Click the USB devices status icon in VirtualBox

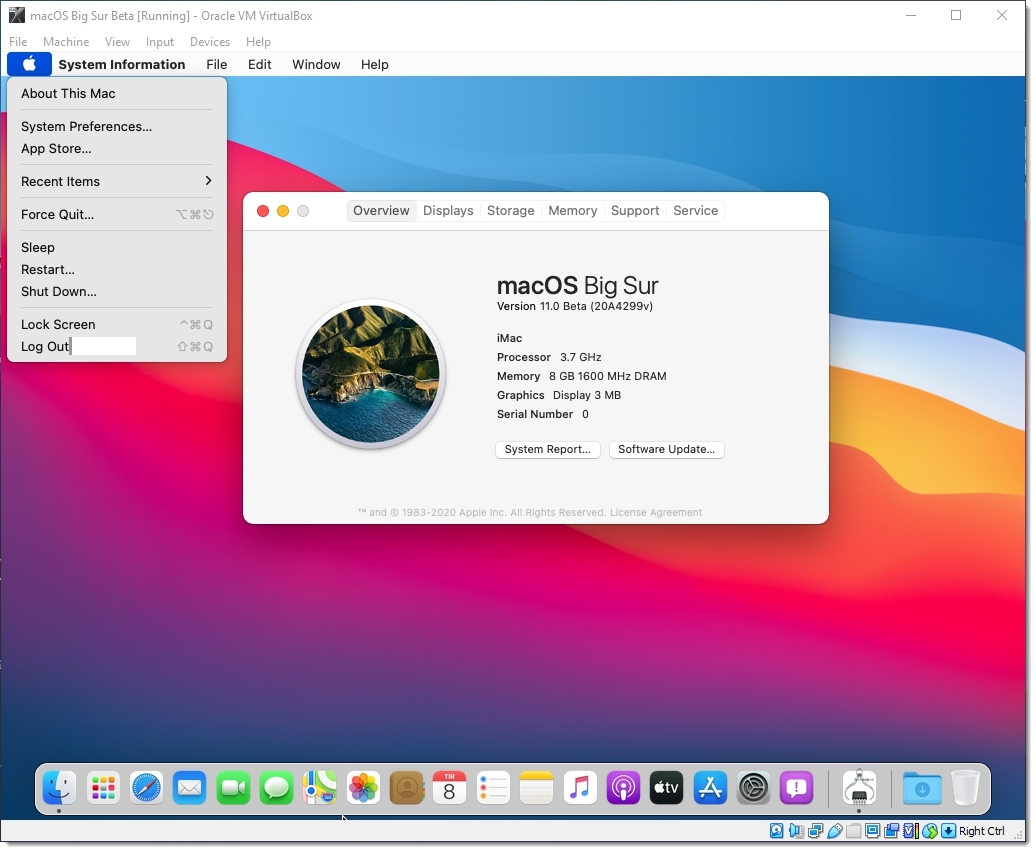click(835, 831)
